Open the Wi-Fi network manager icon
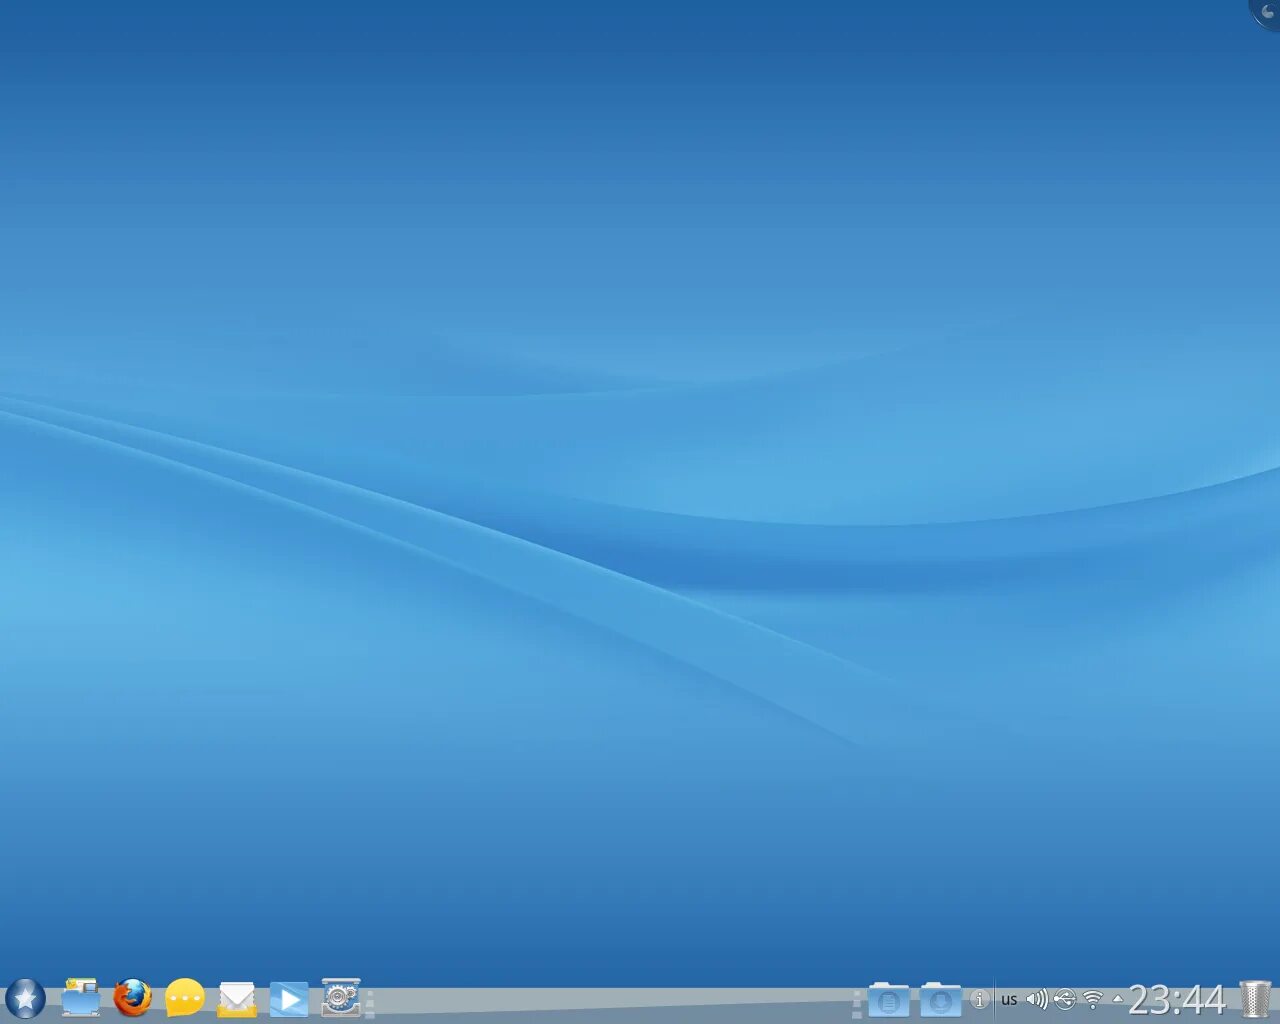Viewport: 1280px width, 1024px height. coord(1093,999)
